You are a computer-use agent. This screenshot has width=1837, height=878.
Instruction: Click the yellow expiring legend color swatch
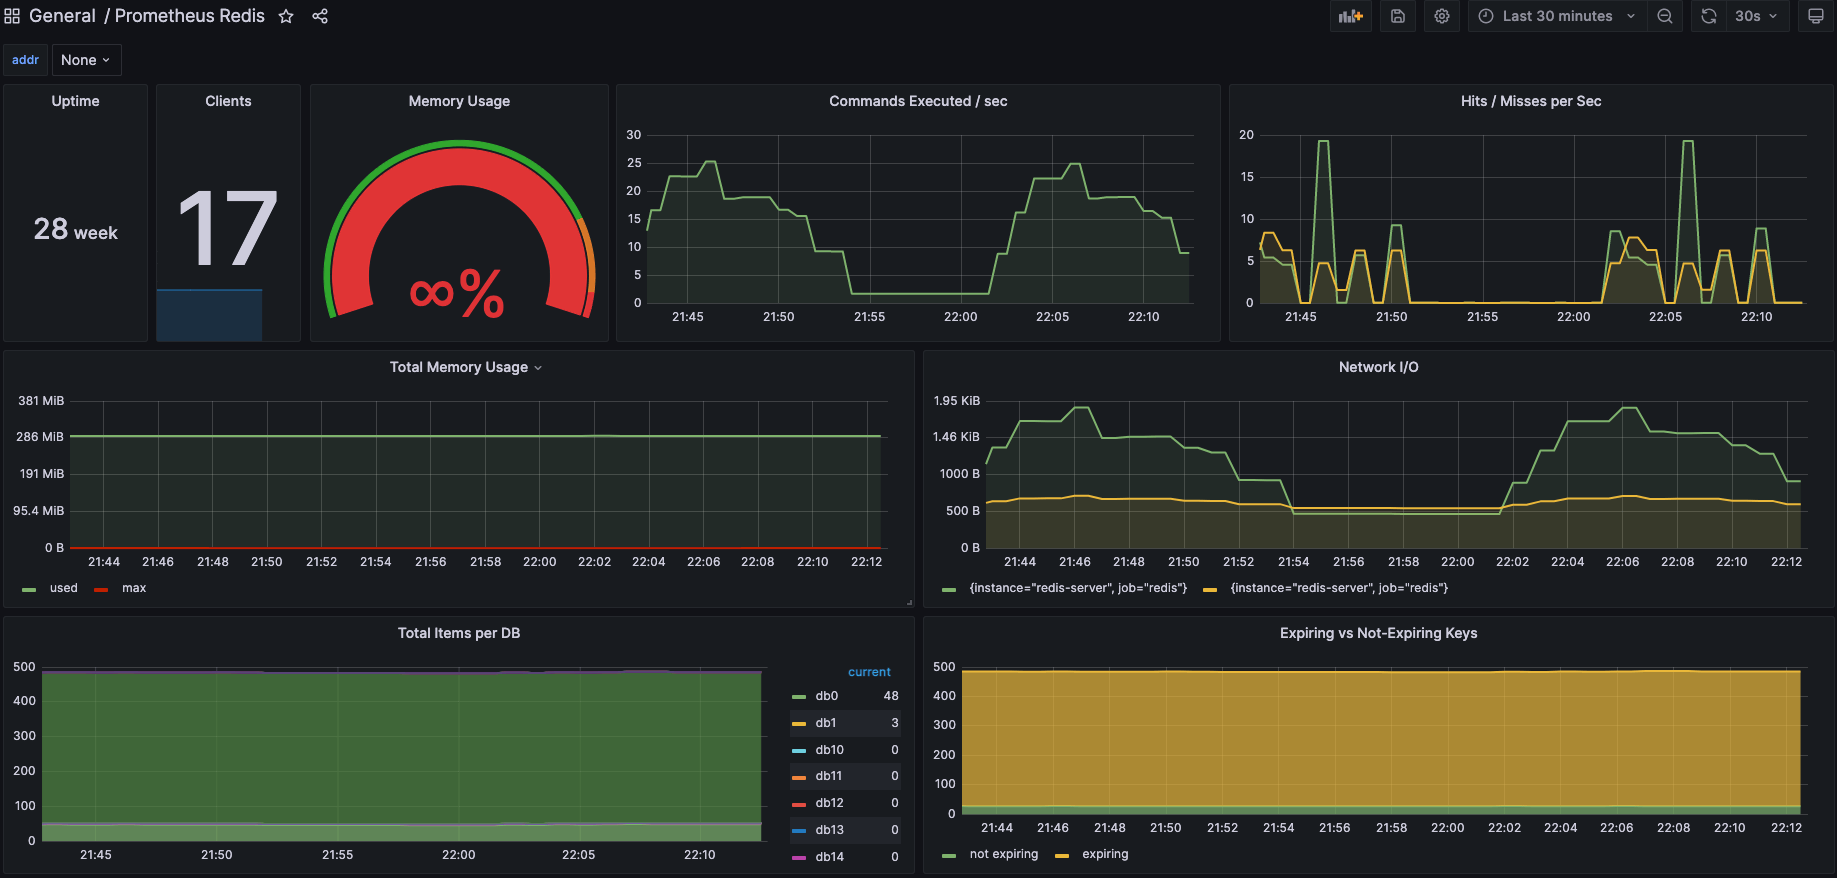[x=1062, y=855]
